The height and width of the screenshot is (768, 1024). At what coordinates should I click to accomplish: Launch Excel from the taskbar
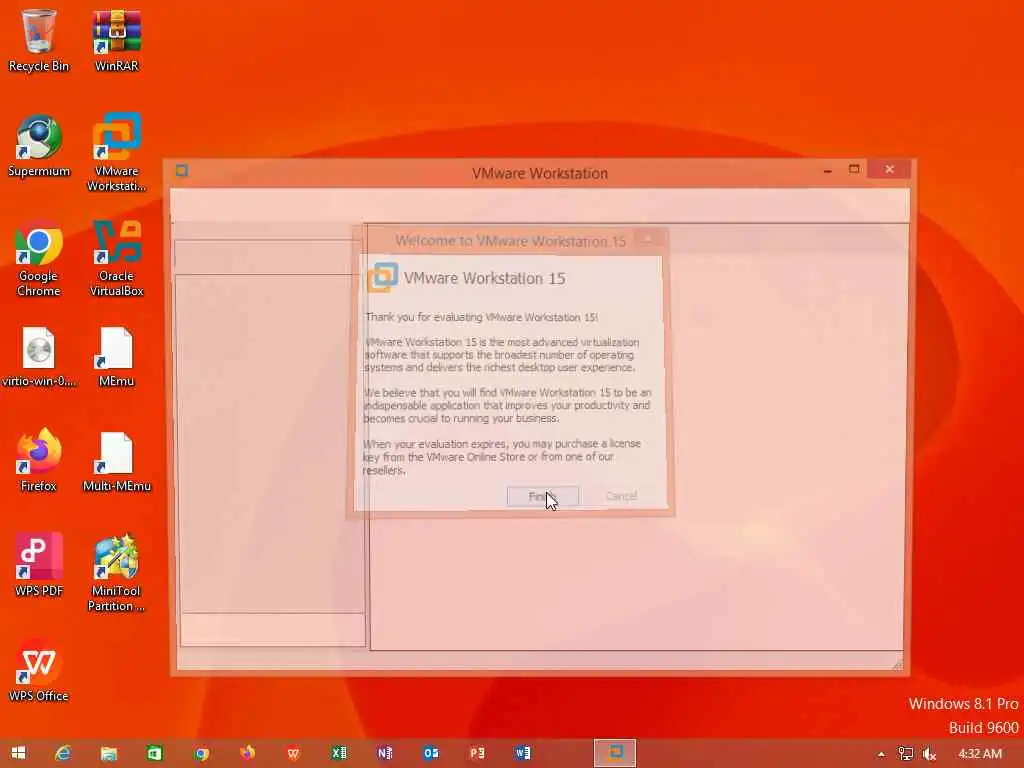(339, 753)
